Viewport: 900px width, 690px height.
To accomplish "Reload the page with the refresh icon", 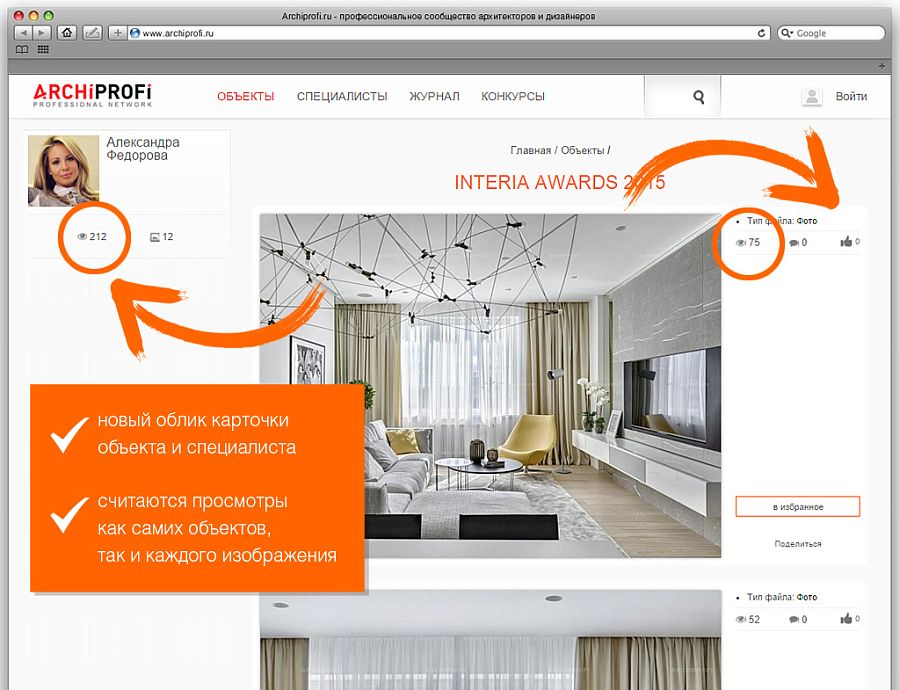I will click(x=762, y=33).
